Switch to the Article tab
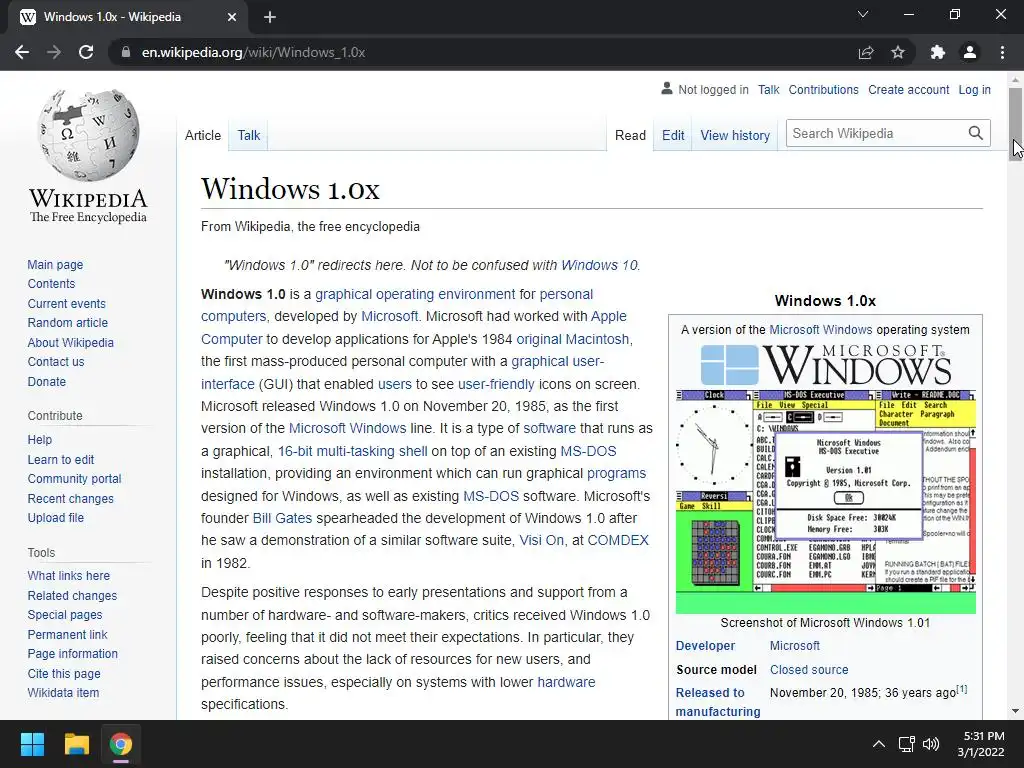 tap(203, 135)
